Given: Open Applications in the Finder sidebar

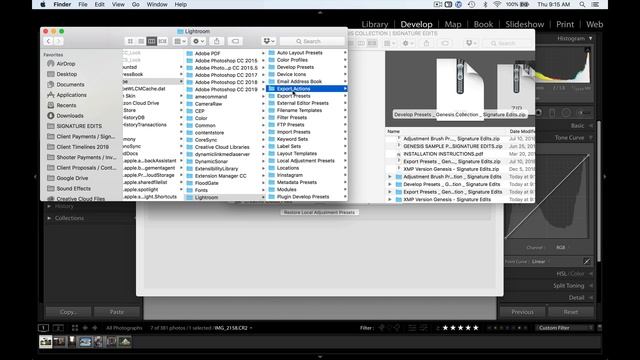Looking at the screenshot, I should [71, 95].
